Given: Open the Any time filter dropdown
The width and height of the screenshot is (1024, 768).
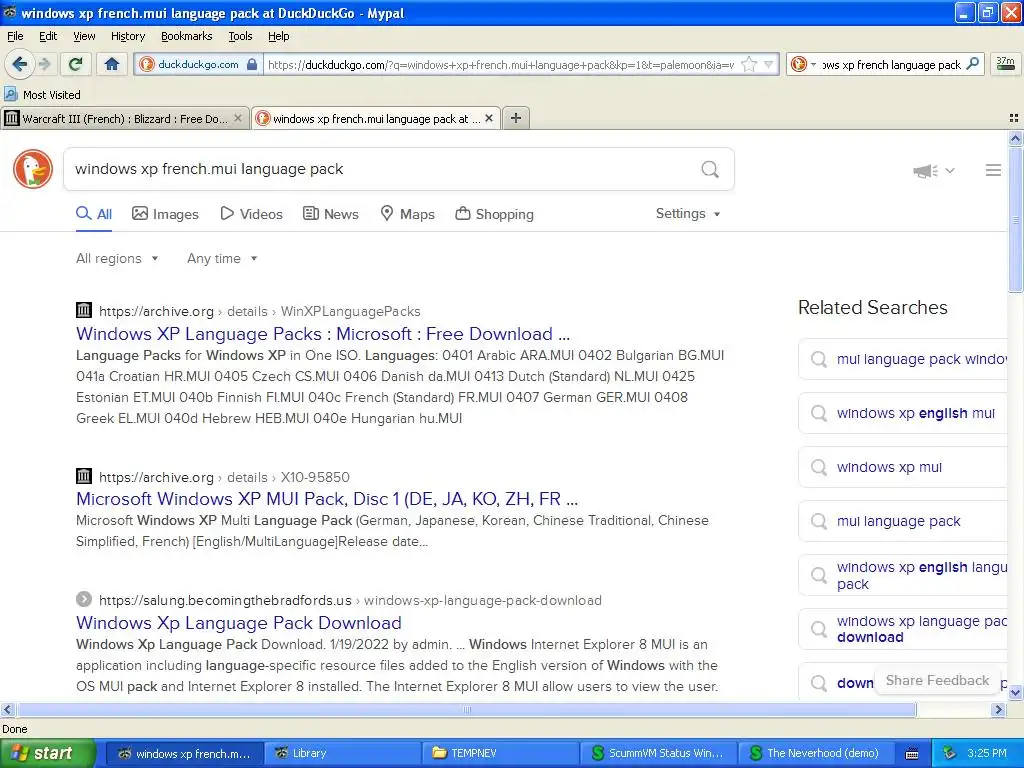Looking at the screenshot, I should [222, 259].
